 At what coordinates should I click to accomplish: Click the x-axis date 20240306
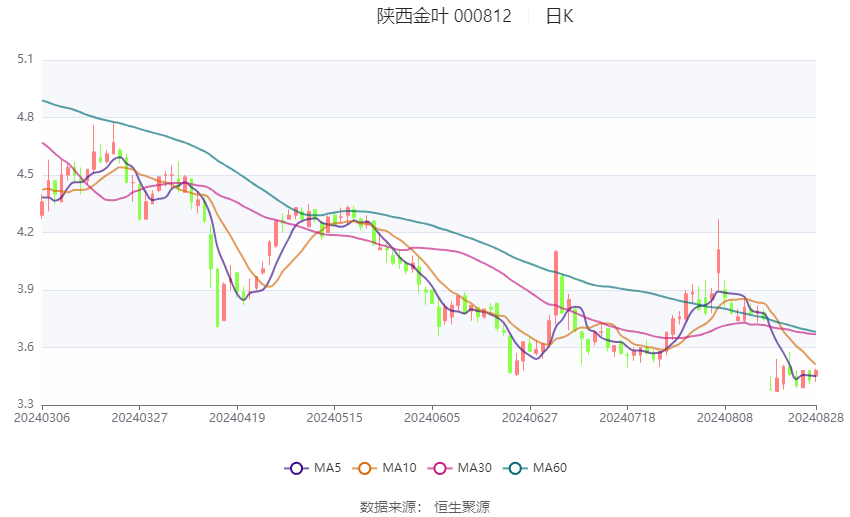click(42, 418)
